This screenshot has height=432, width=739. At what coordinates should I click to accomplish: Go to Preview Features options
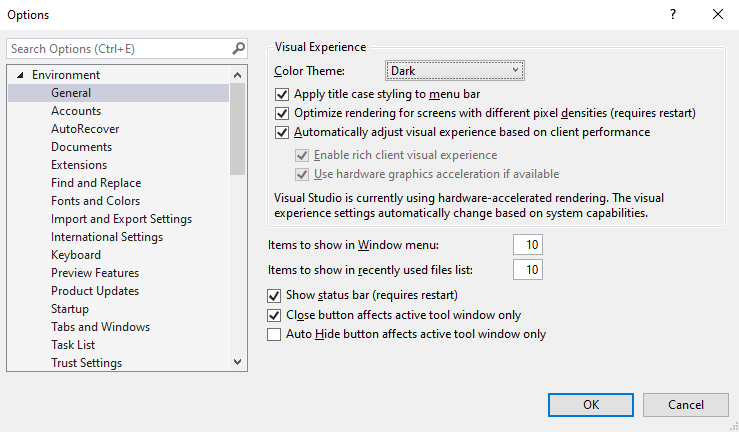click(x=95, y=273)
